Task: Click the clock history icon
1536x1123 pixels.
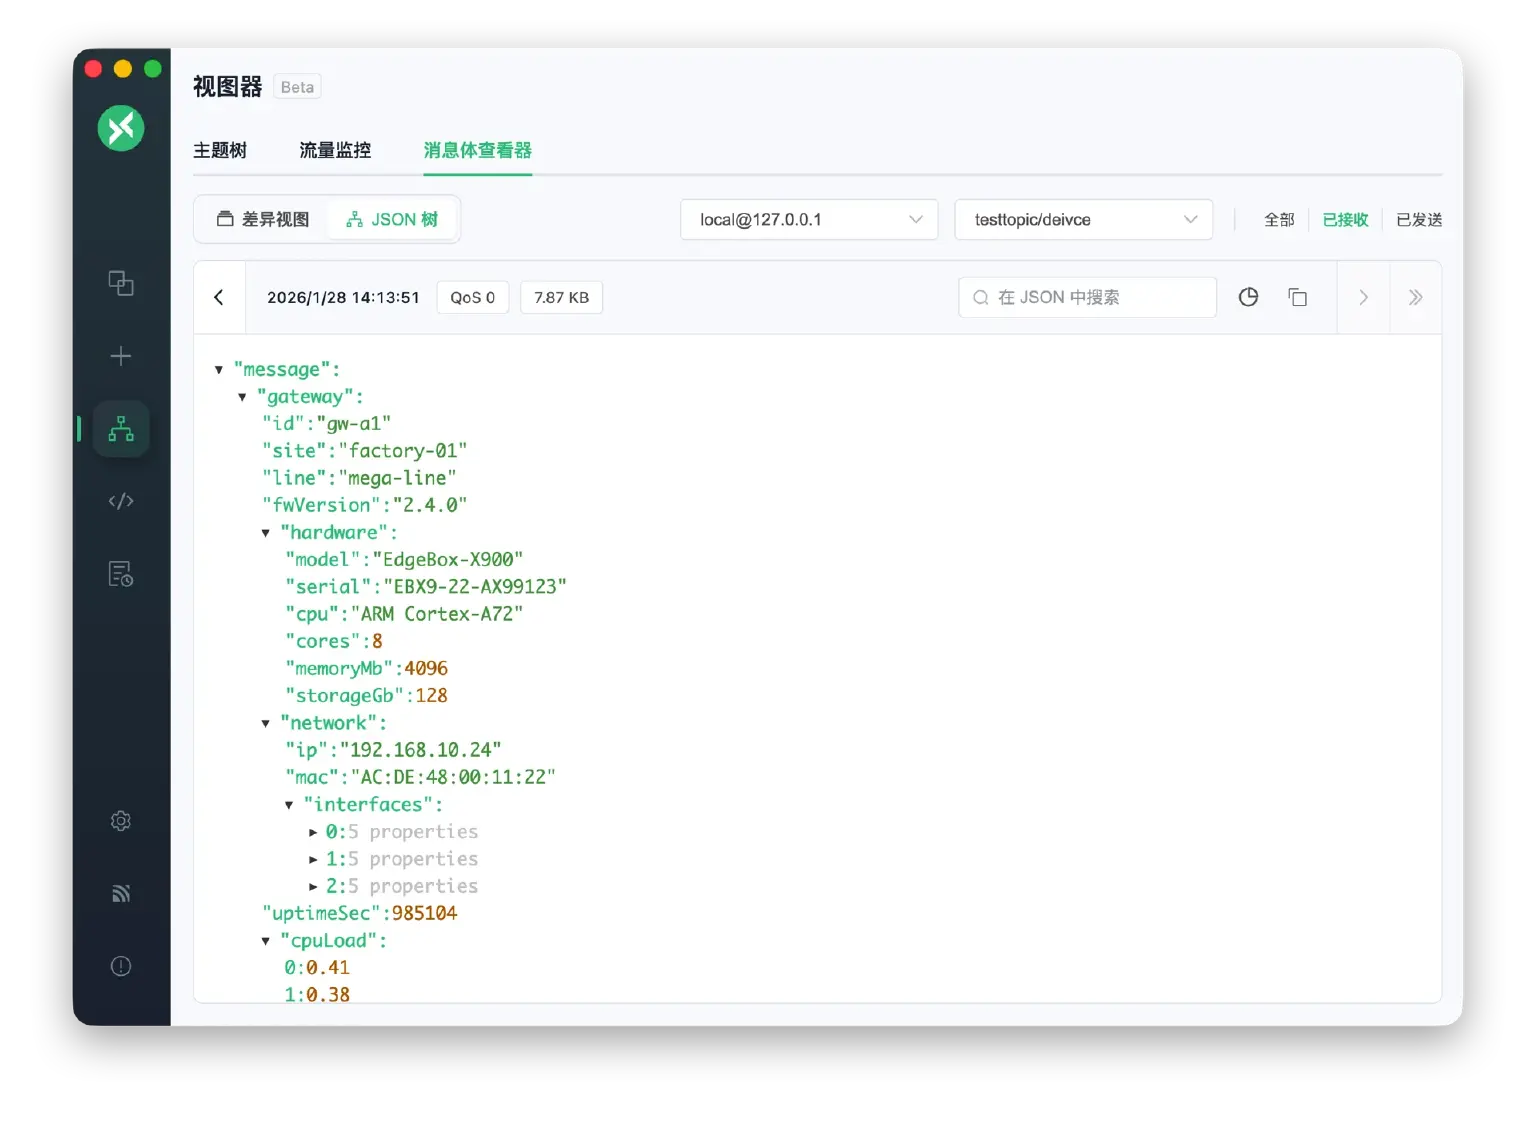Action: (1248, 297)
